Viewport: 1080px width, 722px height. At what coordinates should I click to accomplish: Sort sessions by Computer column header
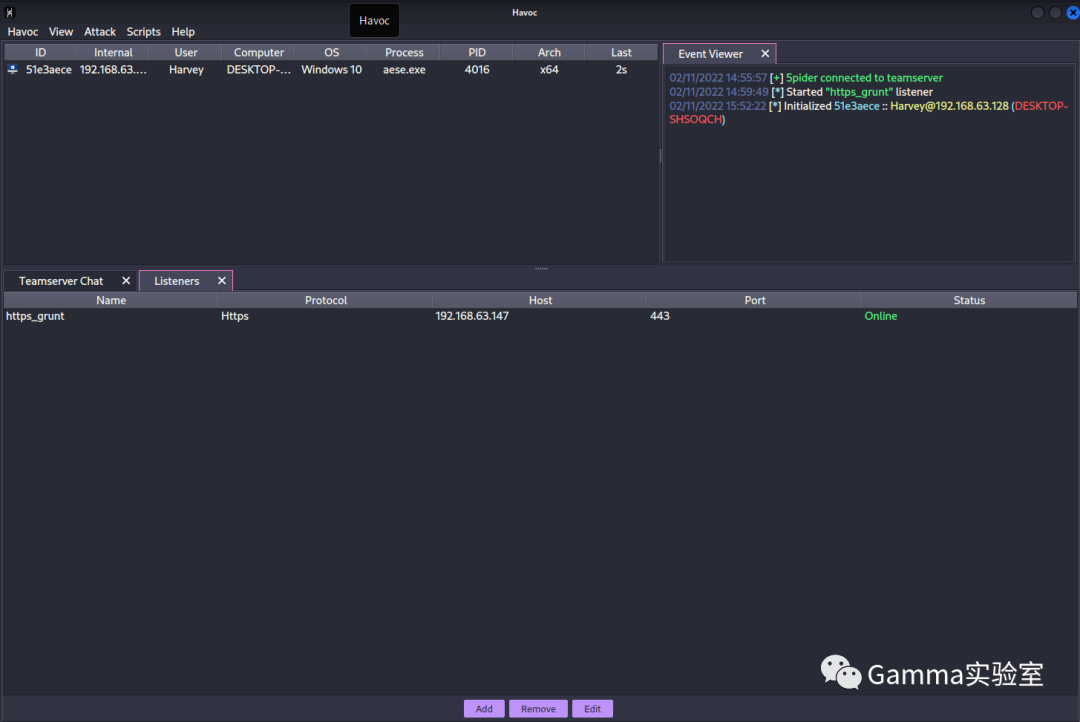click(258, 52)
